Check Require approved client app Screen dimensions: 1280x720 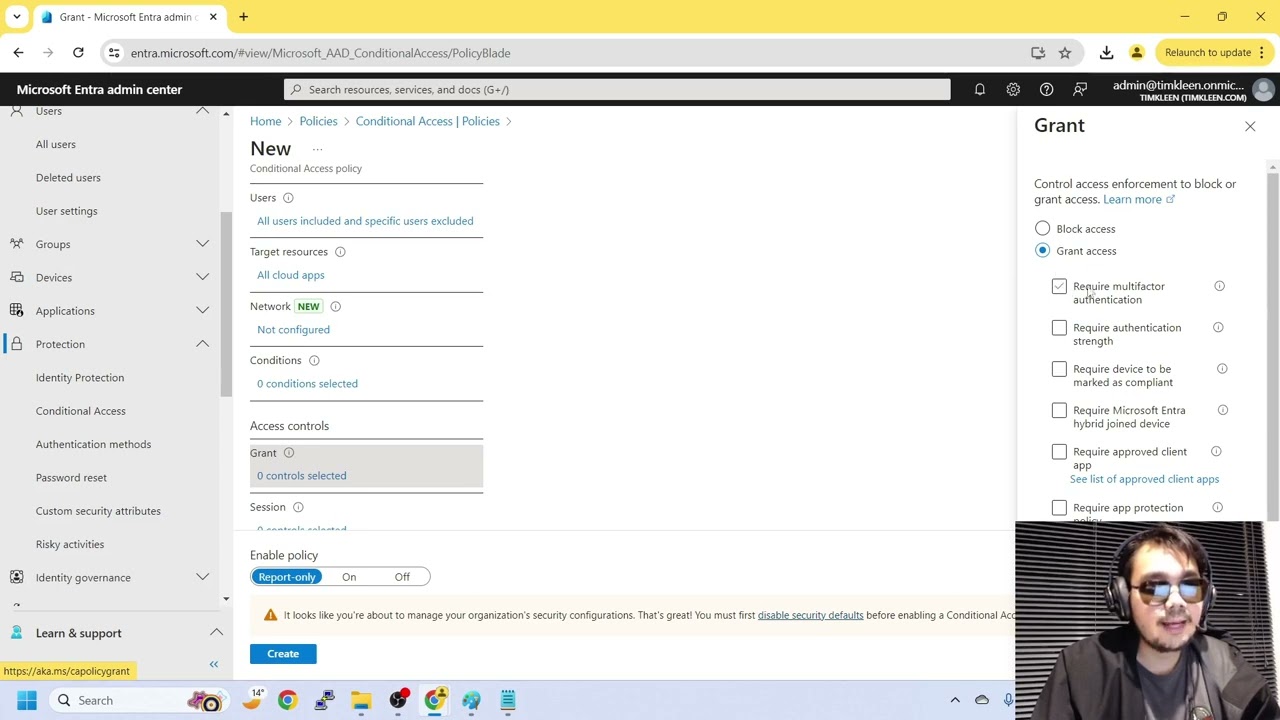pyautogui.click(x=1059, y=453)
